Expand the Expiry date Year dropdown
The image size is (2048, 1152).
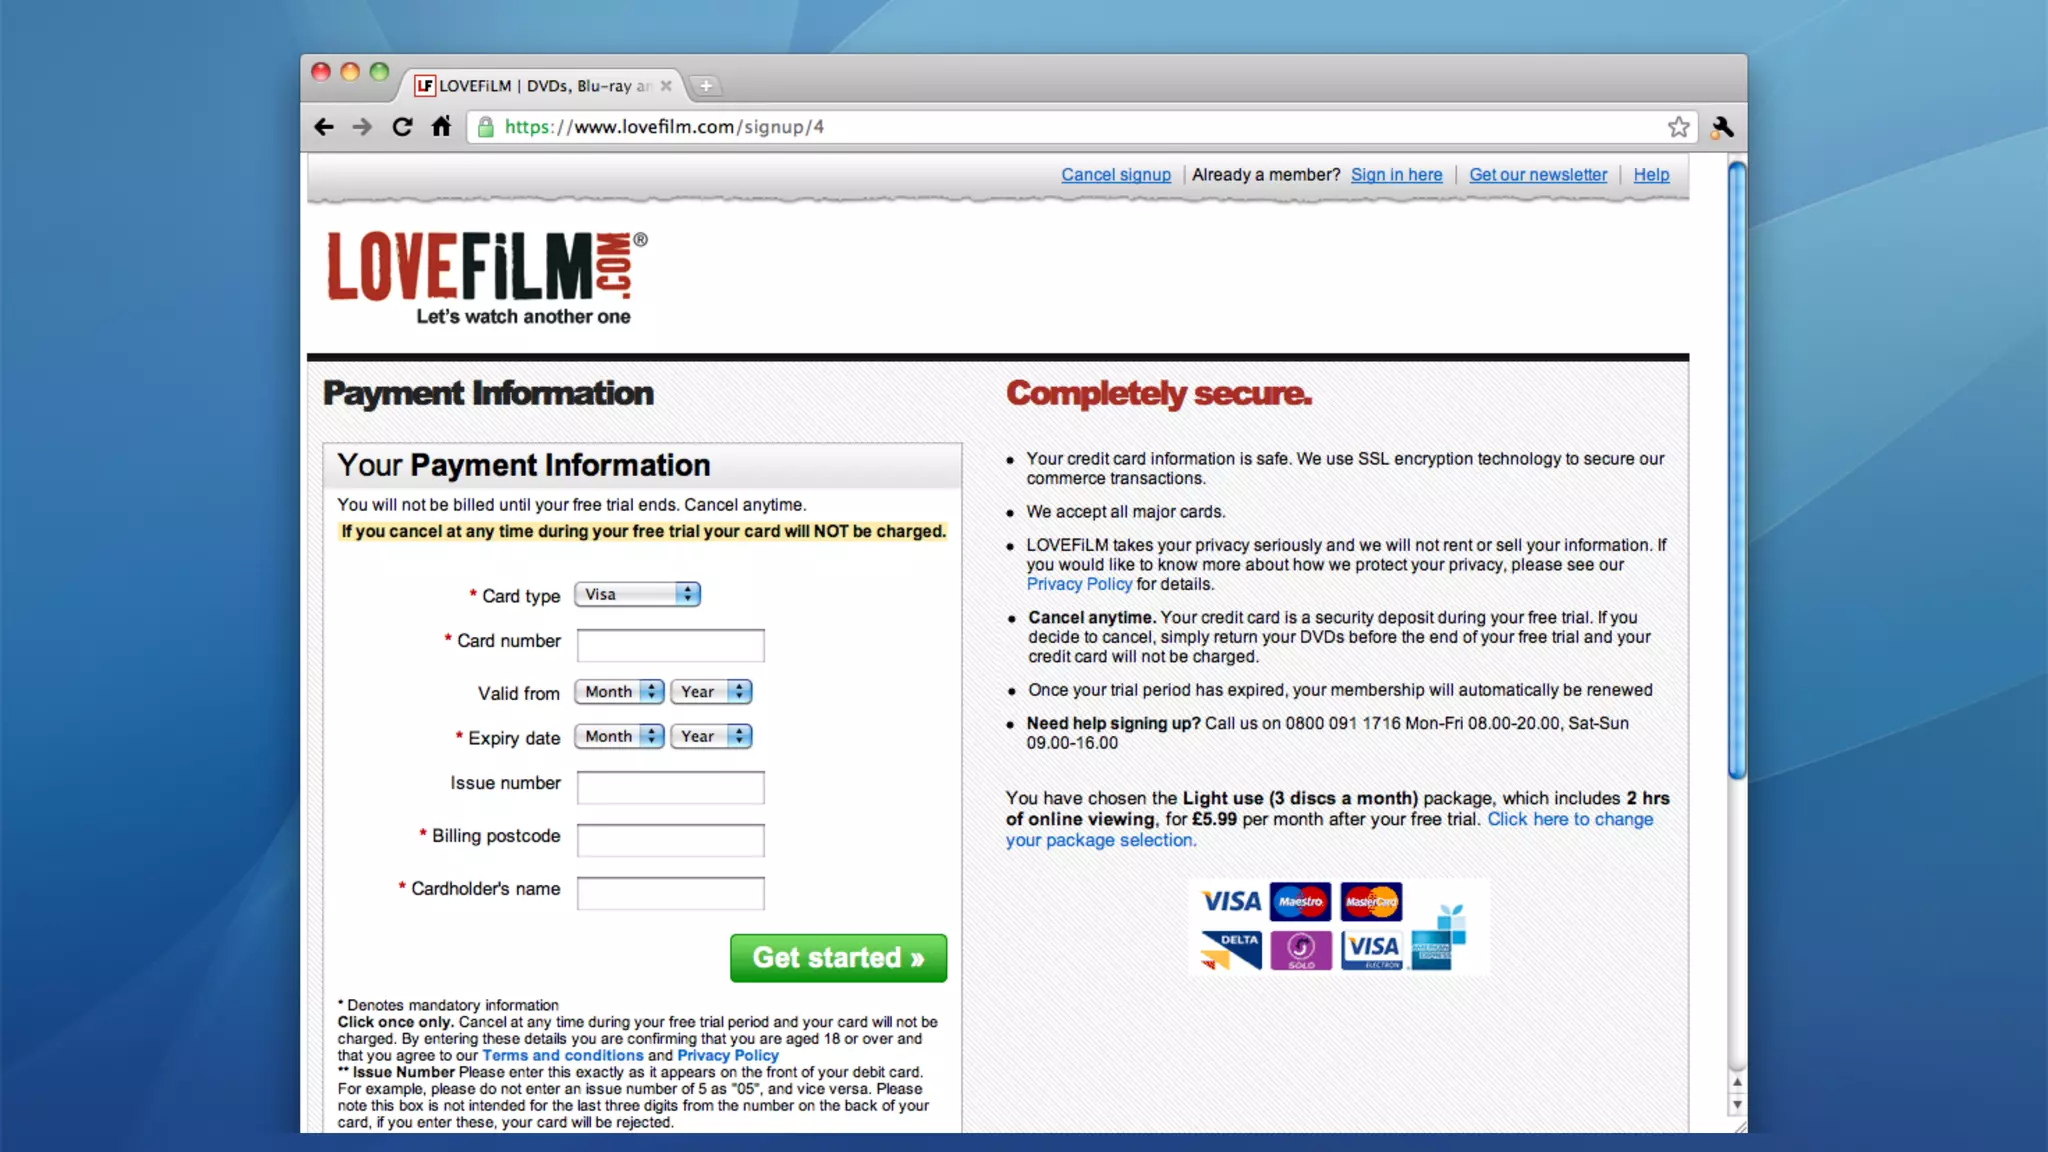(x=711, y=737)
